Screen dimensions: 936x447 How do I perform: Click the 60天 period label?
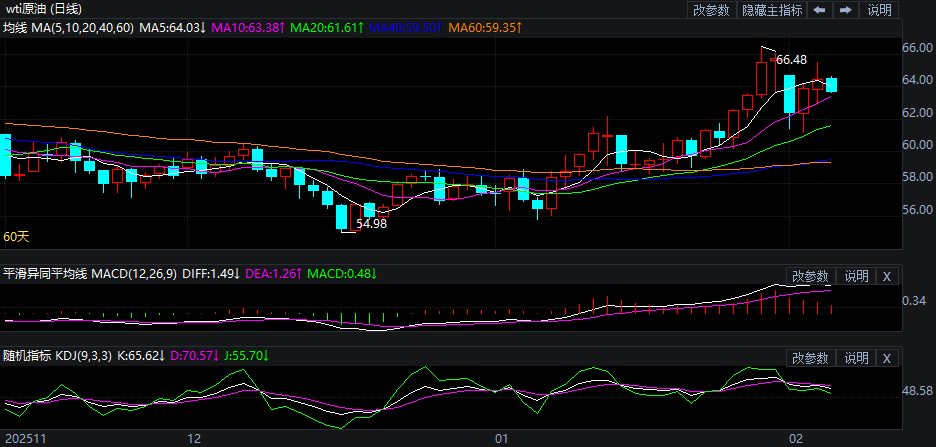pyautogui.click(x=16, y=237)
